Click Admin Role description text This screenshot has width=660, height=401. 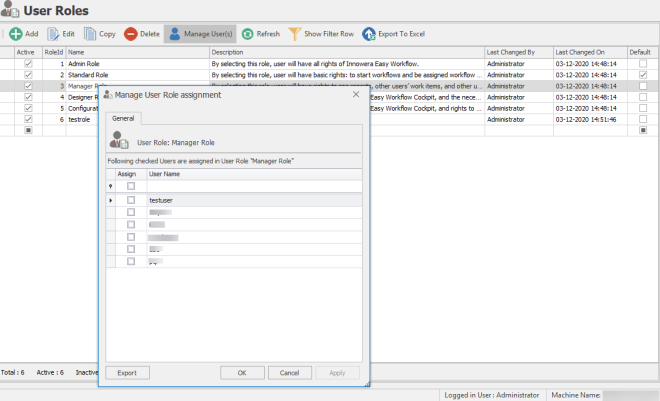click(315, 64)
